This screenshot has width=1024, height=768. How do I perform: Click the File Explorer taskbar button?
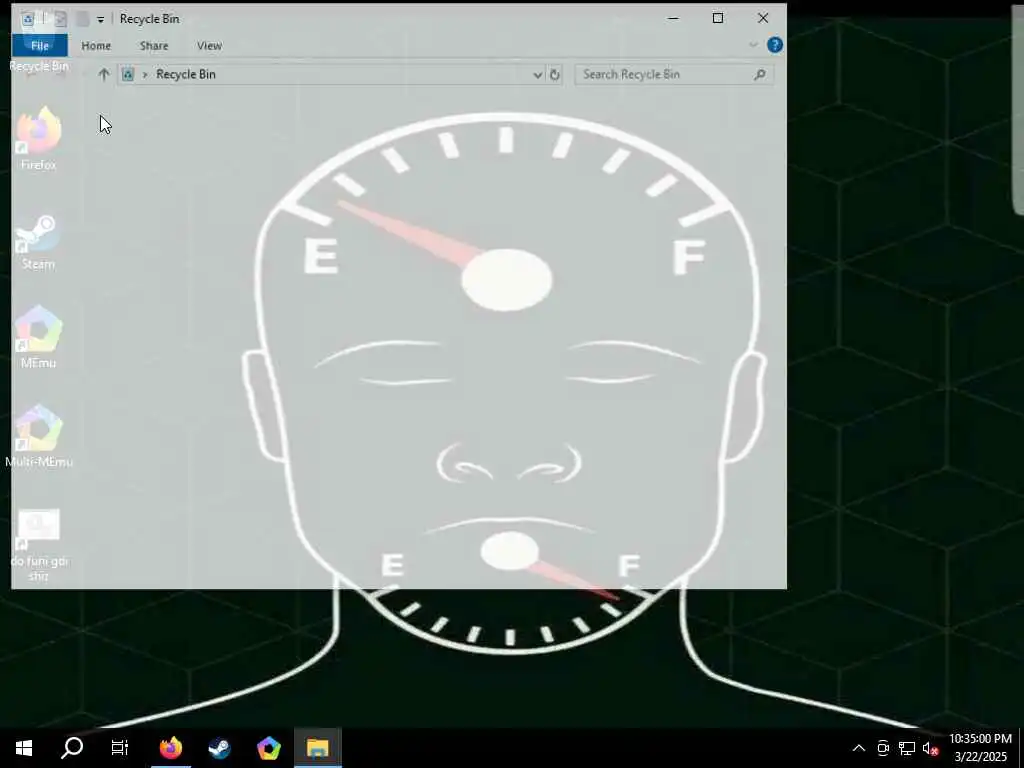(x=317, y=748)
